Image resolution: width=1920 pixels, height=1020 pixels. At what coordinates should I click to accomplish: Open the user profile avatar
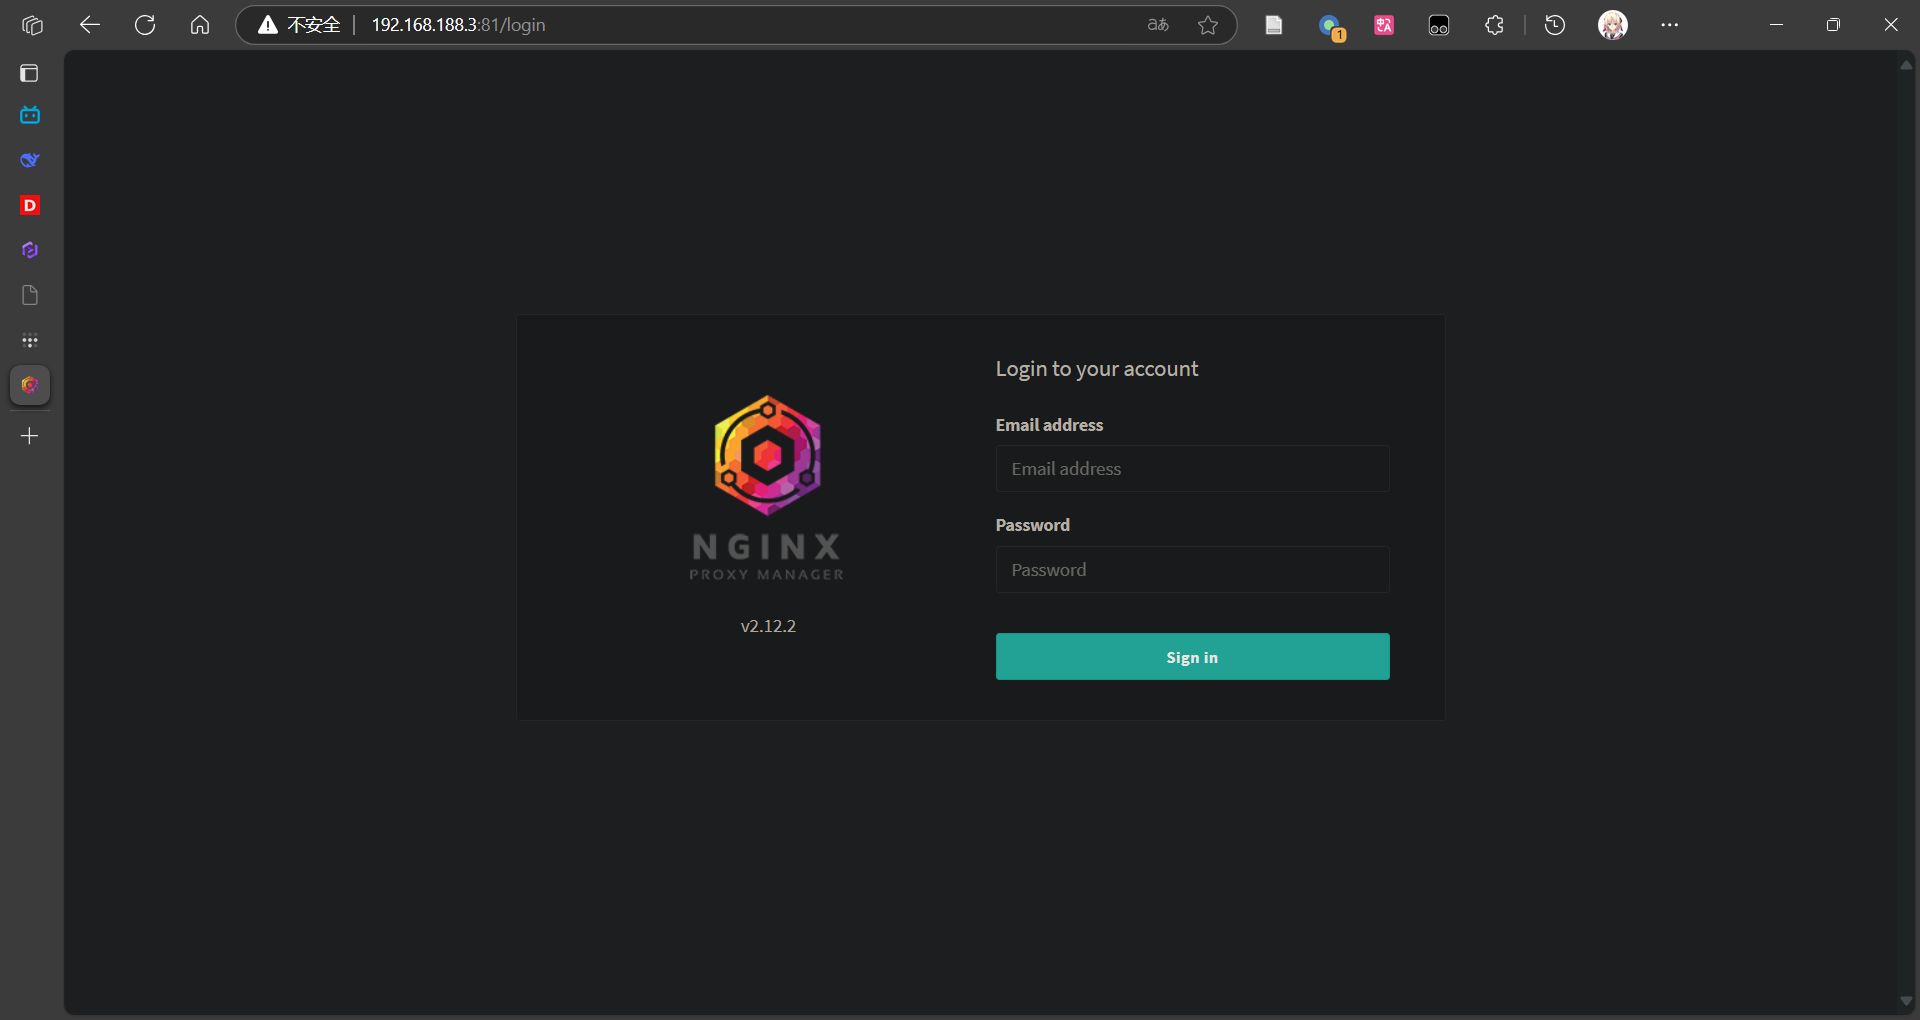click(1612, 25)
